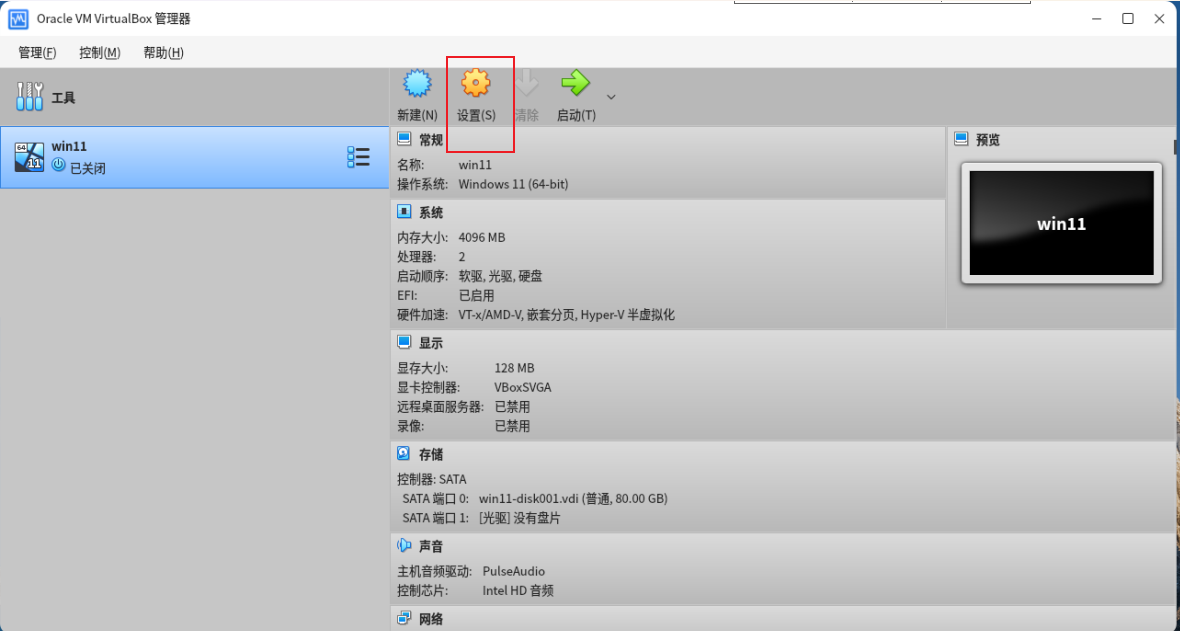Expand the dropdown arrow beside Start button

tap(611, 97)
